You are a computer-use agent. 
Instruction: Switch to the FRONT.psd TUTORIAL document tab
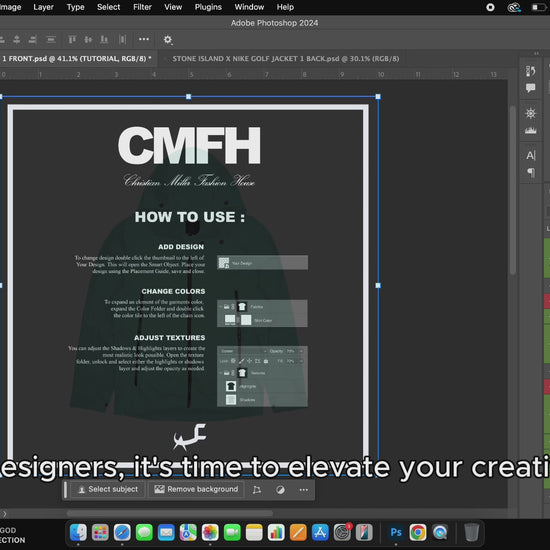pos(76,59)
